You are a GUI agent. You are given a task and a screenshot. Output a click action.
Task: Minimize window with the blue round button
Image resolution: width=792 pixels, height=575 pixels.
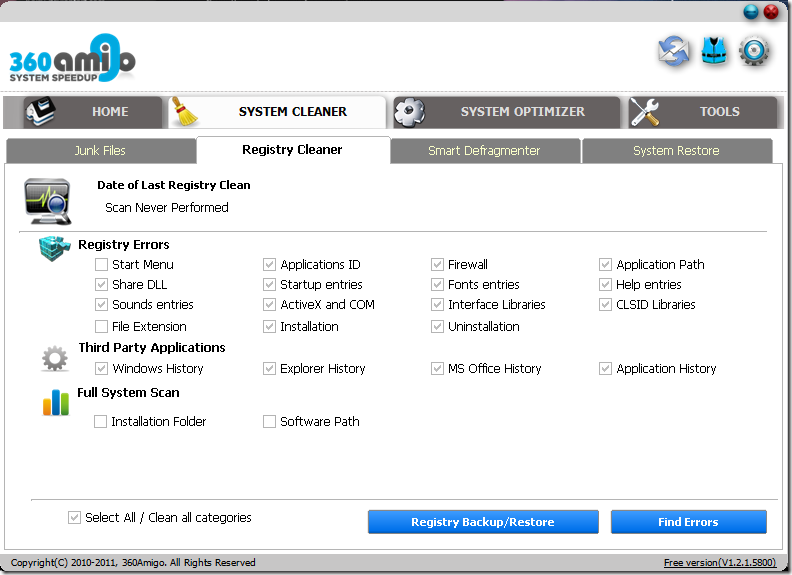(751, 11)
